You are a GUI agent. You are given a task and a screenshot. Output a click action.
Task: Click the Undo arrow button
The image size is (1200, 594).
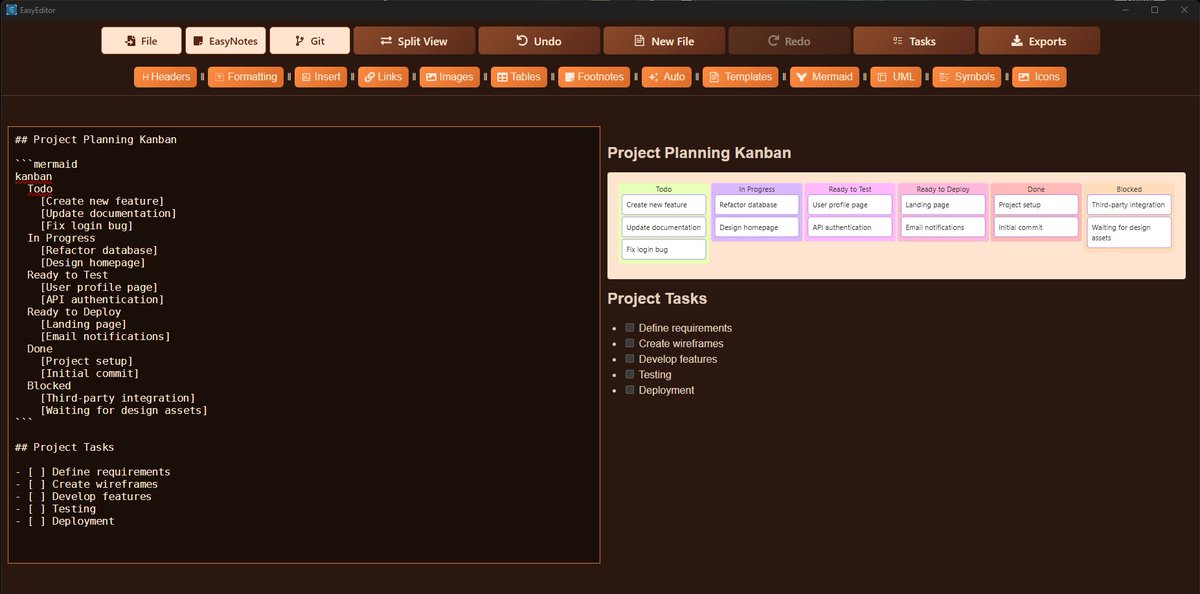(x=539, y=41)
